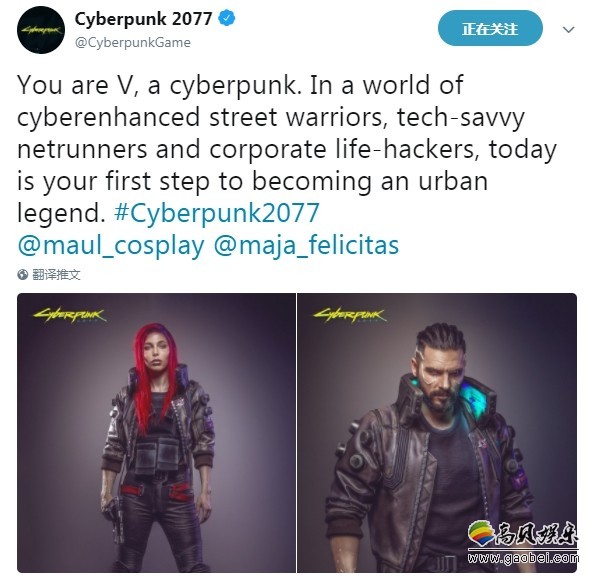Click the Cyberpunk logo in left photo

click(70, 315)
